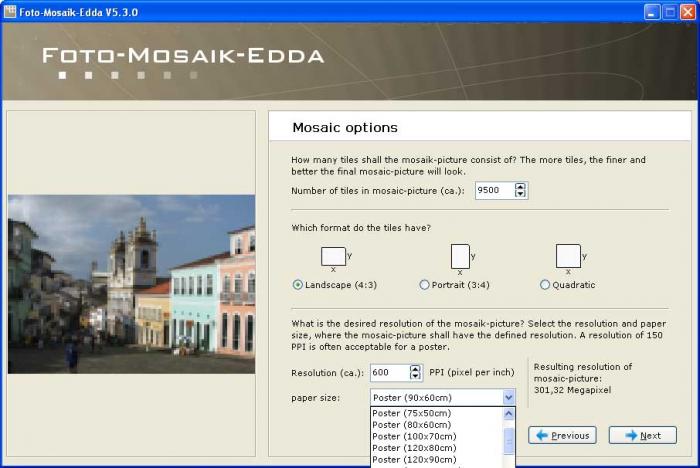Choose Poster (75x50cm) from the list

click(437, 413)
